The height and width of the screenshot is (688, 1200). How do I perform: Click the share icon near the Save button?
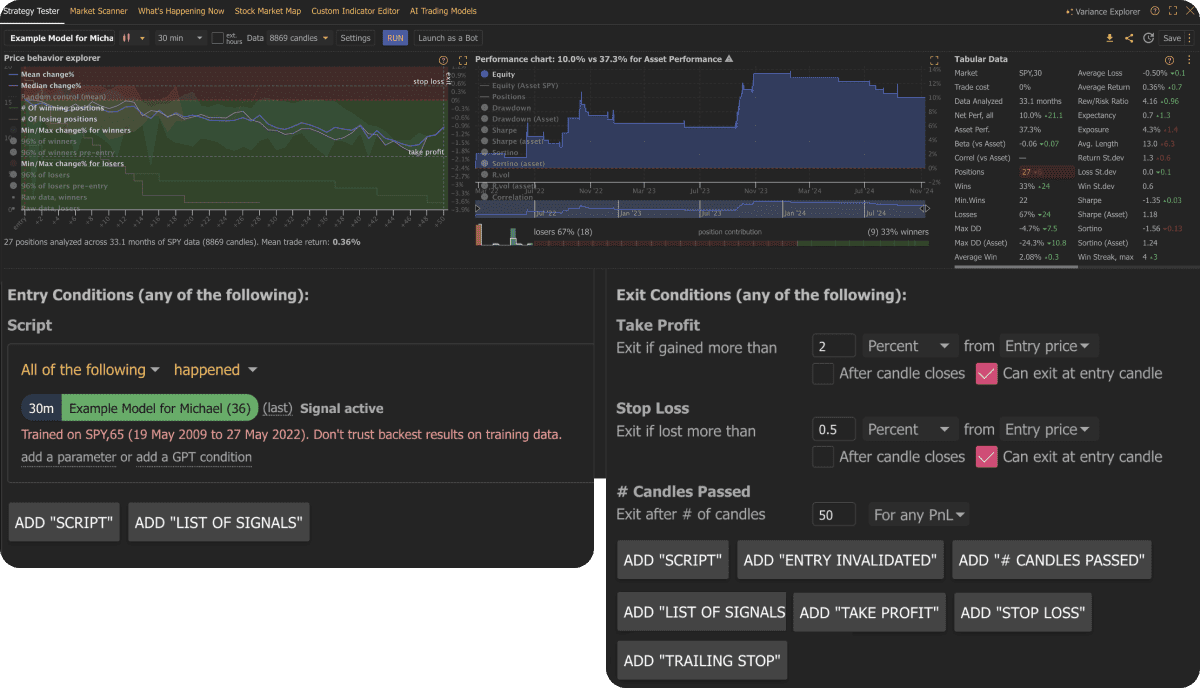[x=1129, y=37]
